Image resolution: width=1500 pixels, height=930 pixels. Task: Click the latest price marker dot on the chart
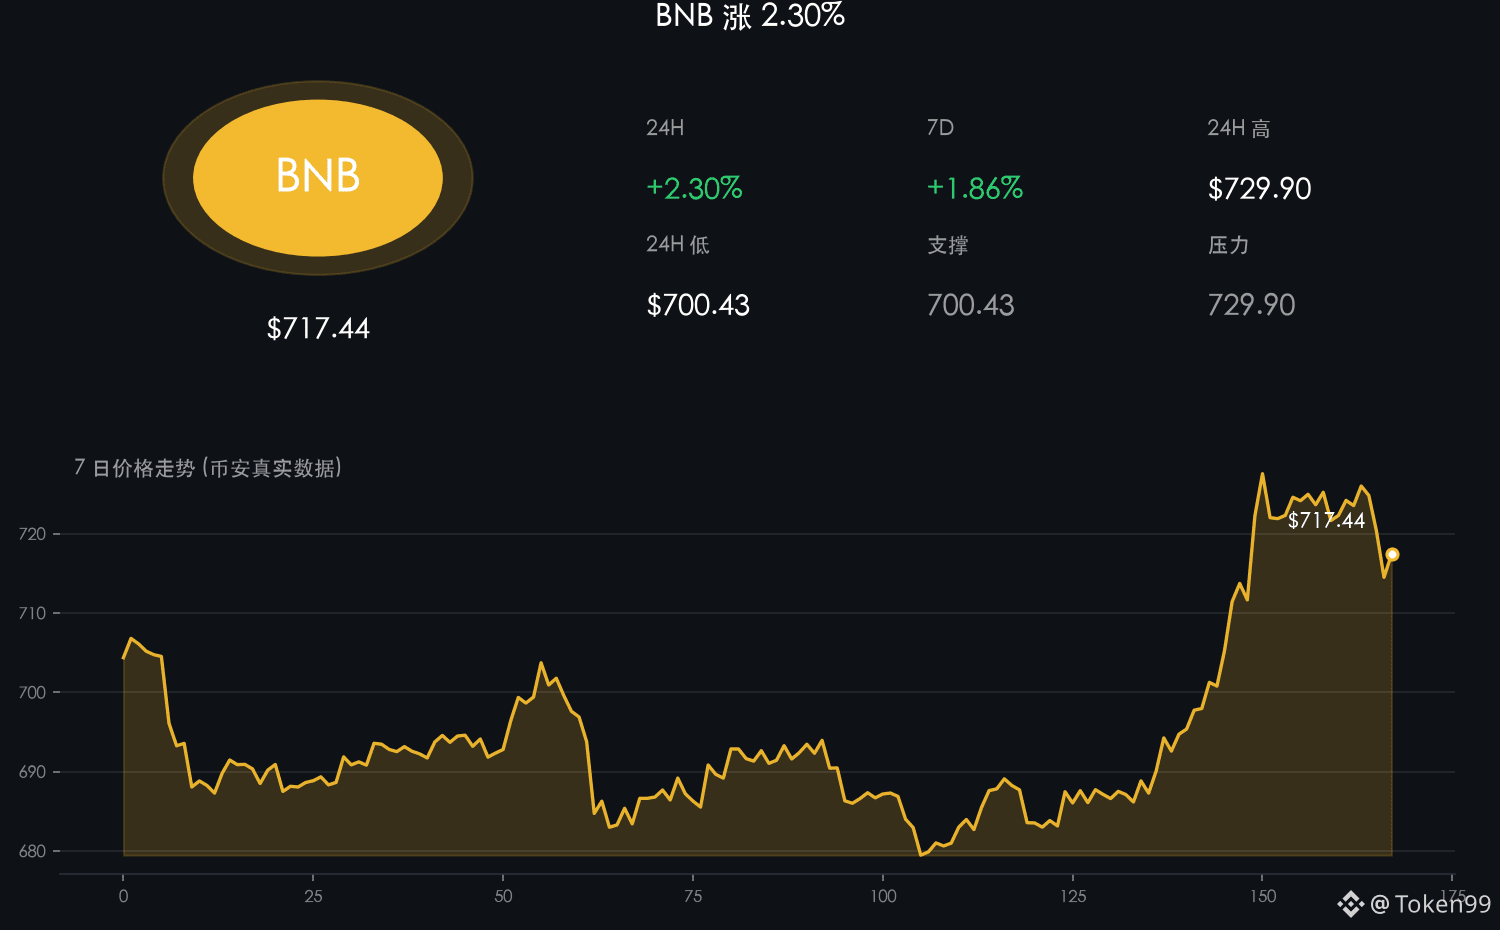(1392, 554)
